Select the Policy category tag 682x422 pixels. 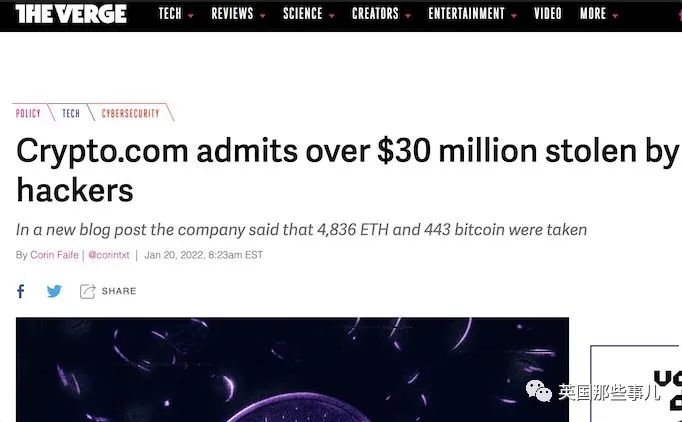pos(28,114)
